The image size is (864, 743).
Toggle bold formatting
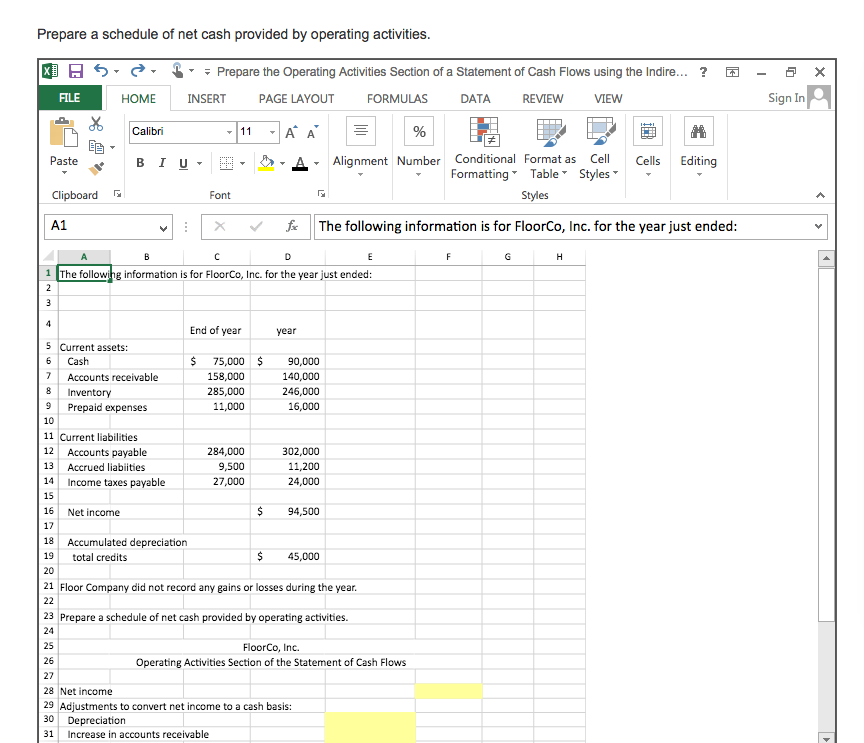[140, 162]
